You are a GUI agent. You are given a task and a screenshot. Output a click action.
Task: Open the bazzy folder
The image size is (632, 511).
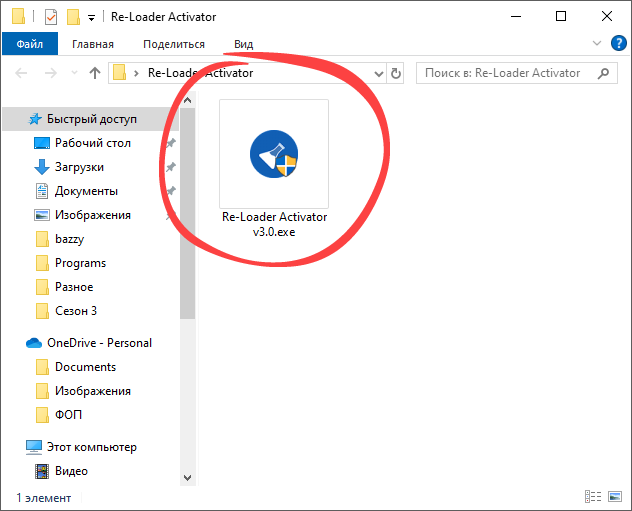(69, 239)
